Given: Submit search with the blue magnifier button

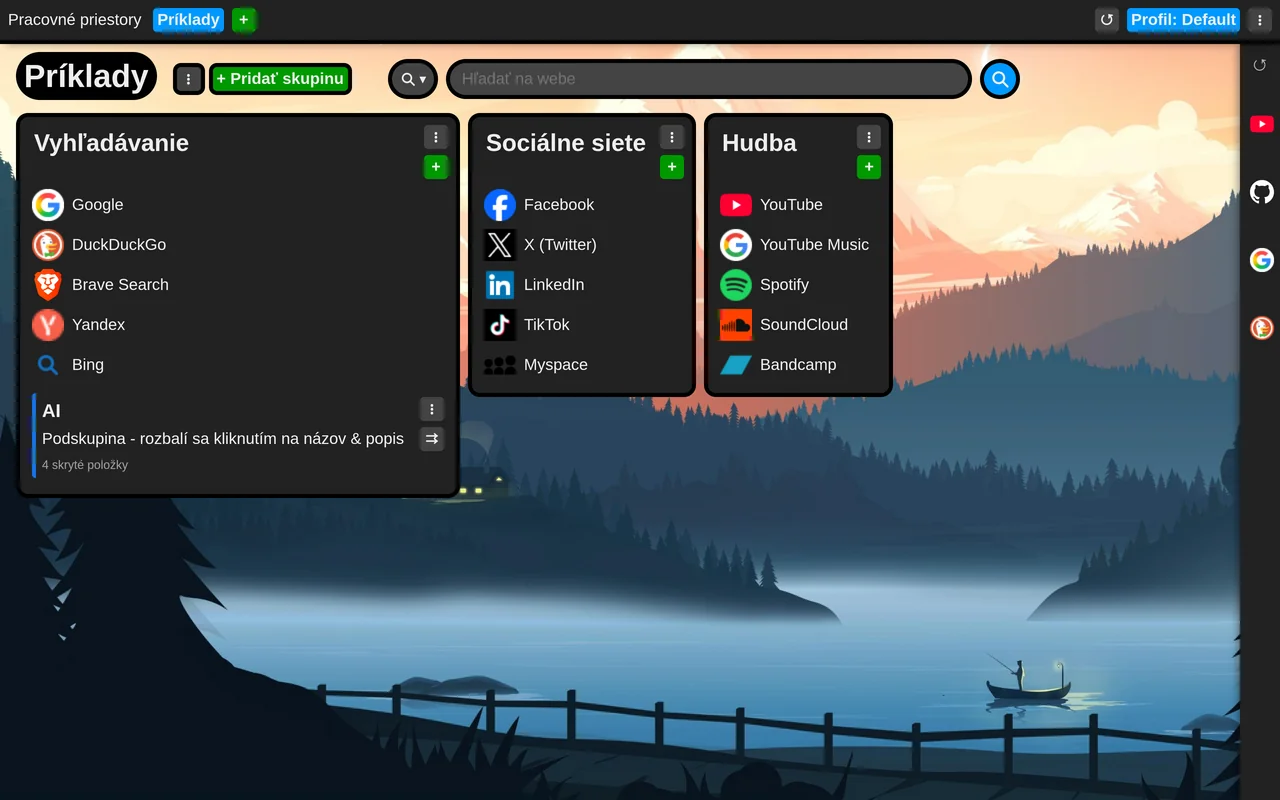Looking at the screenshot, I should pos(1000,79).
